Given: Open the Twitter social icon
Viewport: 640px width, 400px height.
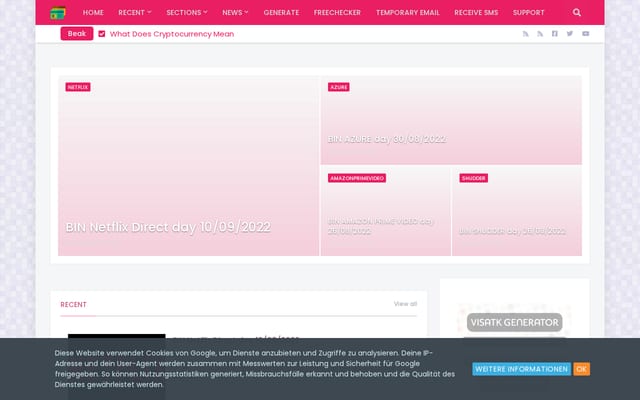Looking at the screenshot, I should [x=570, y=33].
